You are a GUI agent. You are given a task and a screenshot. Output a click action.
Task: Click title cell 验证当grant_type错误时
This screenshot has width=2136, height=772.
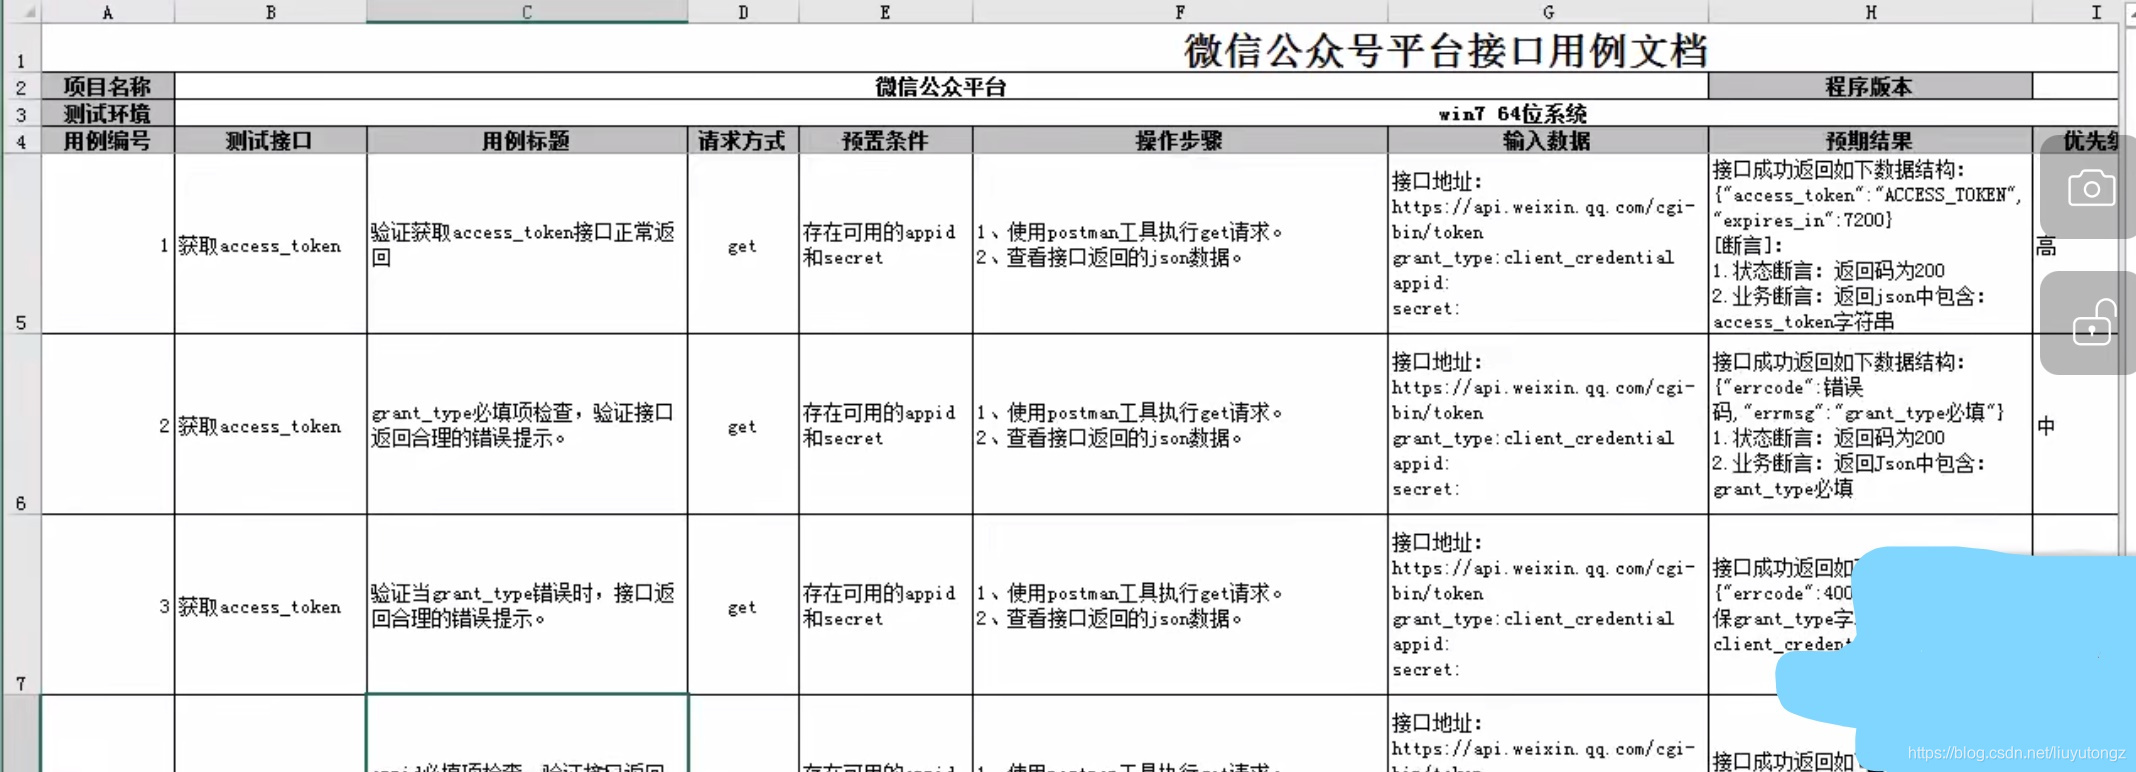[x=527, y=605]
